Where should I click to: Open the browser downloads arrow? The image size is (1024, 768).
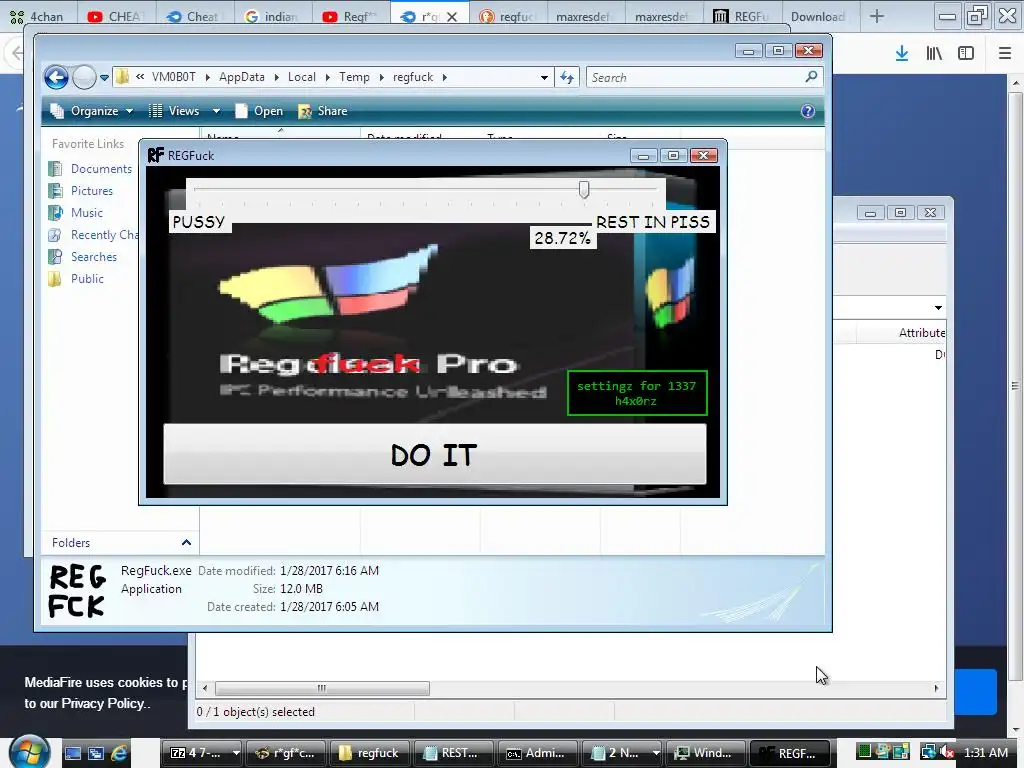pos(902,54)
